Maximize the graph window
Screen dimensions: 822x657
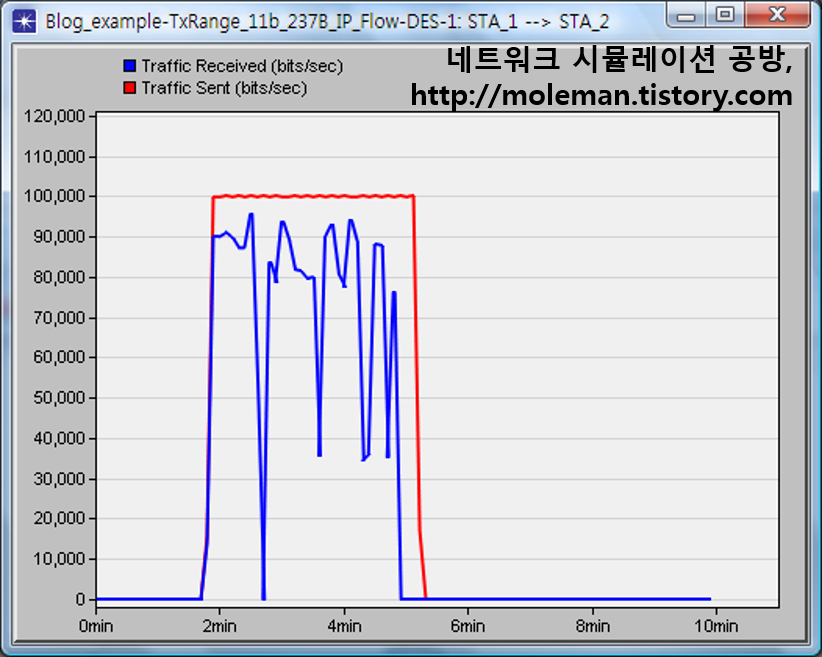click(725, 15)
